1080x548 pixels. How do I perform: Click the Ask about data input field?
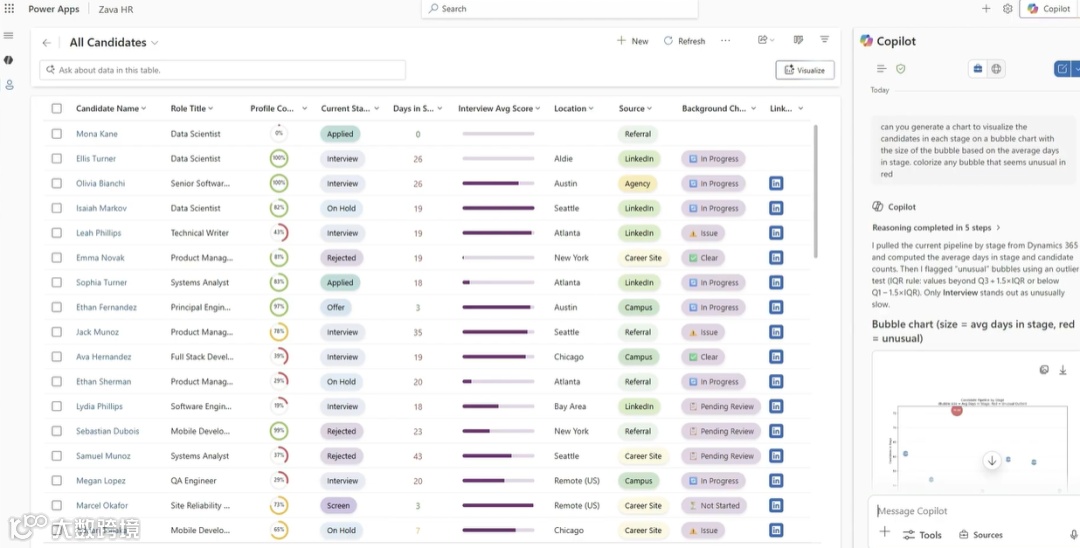222,70
